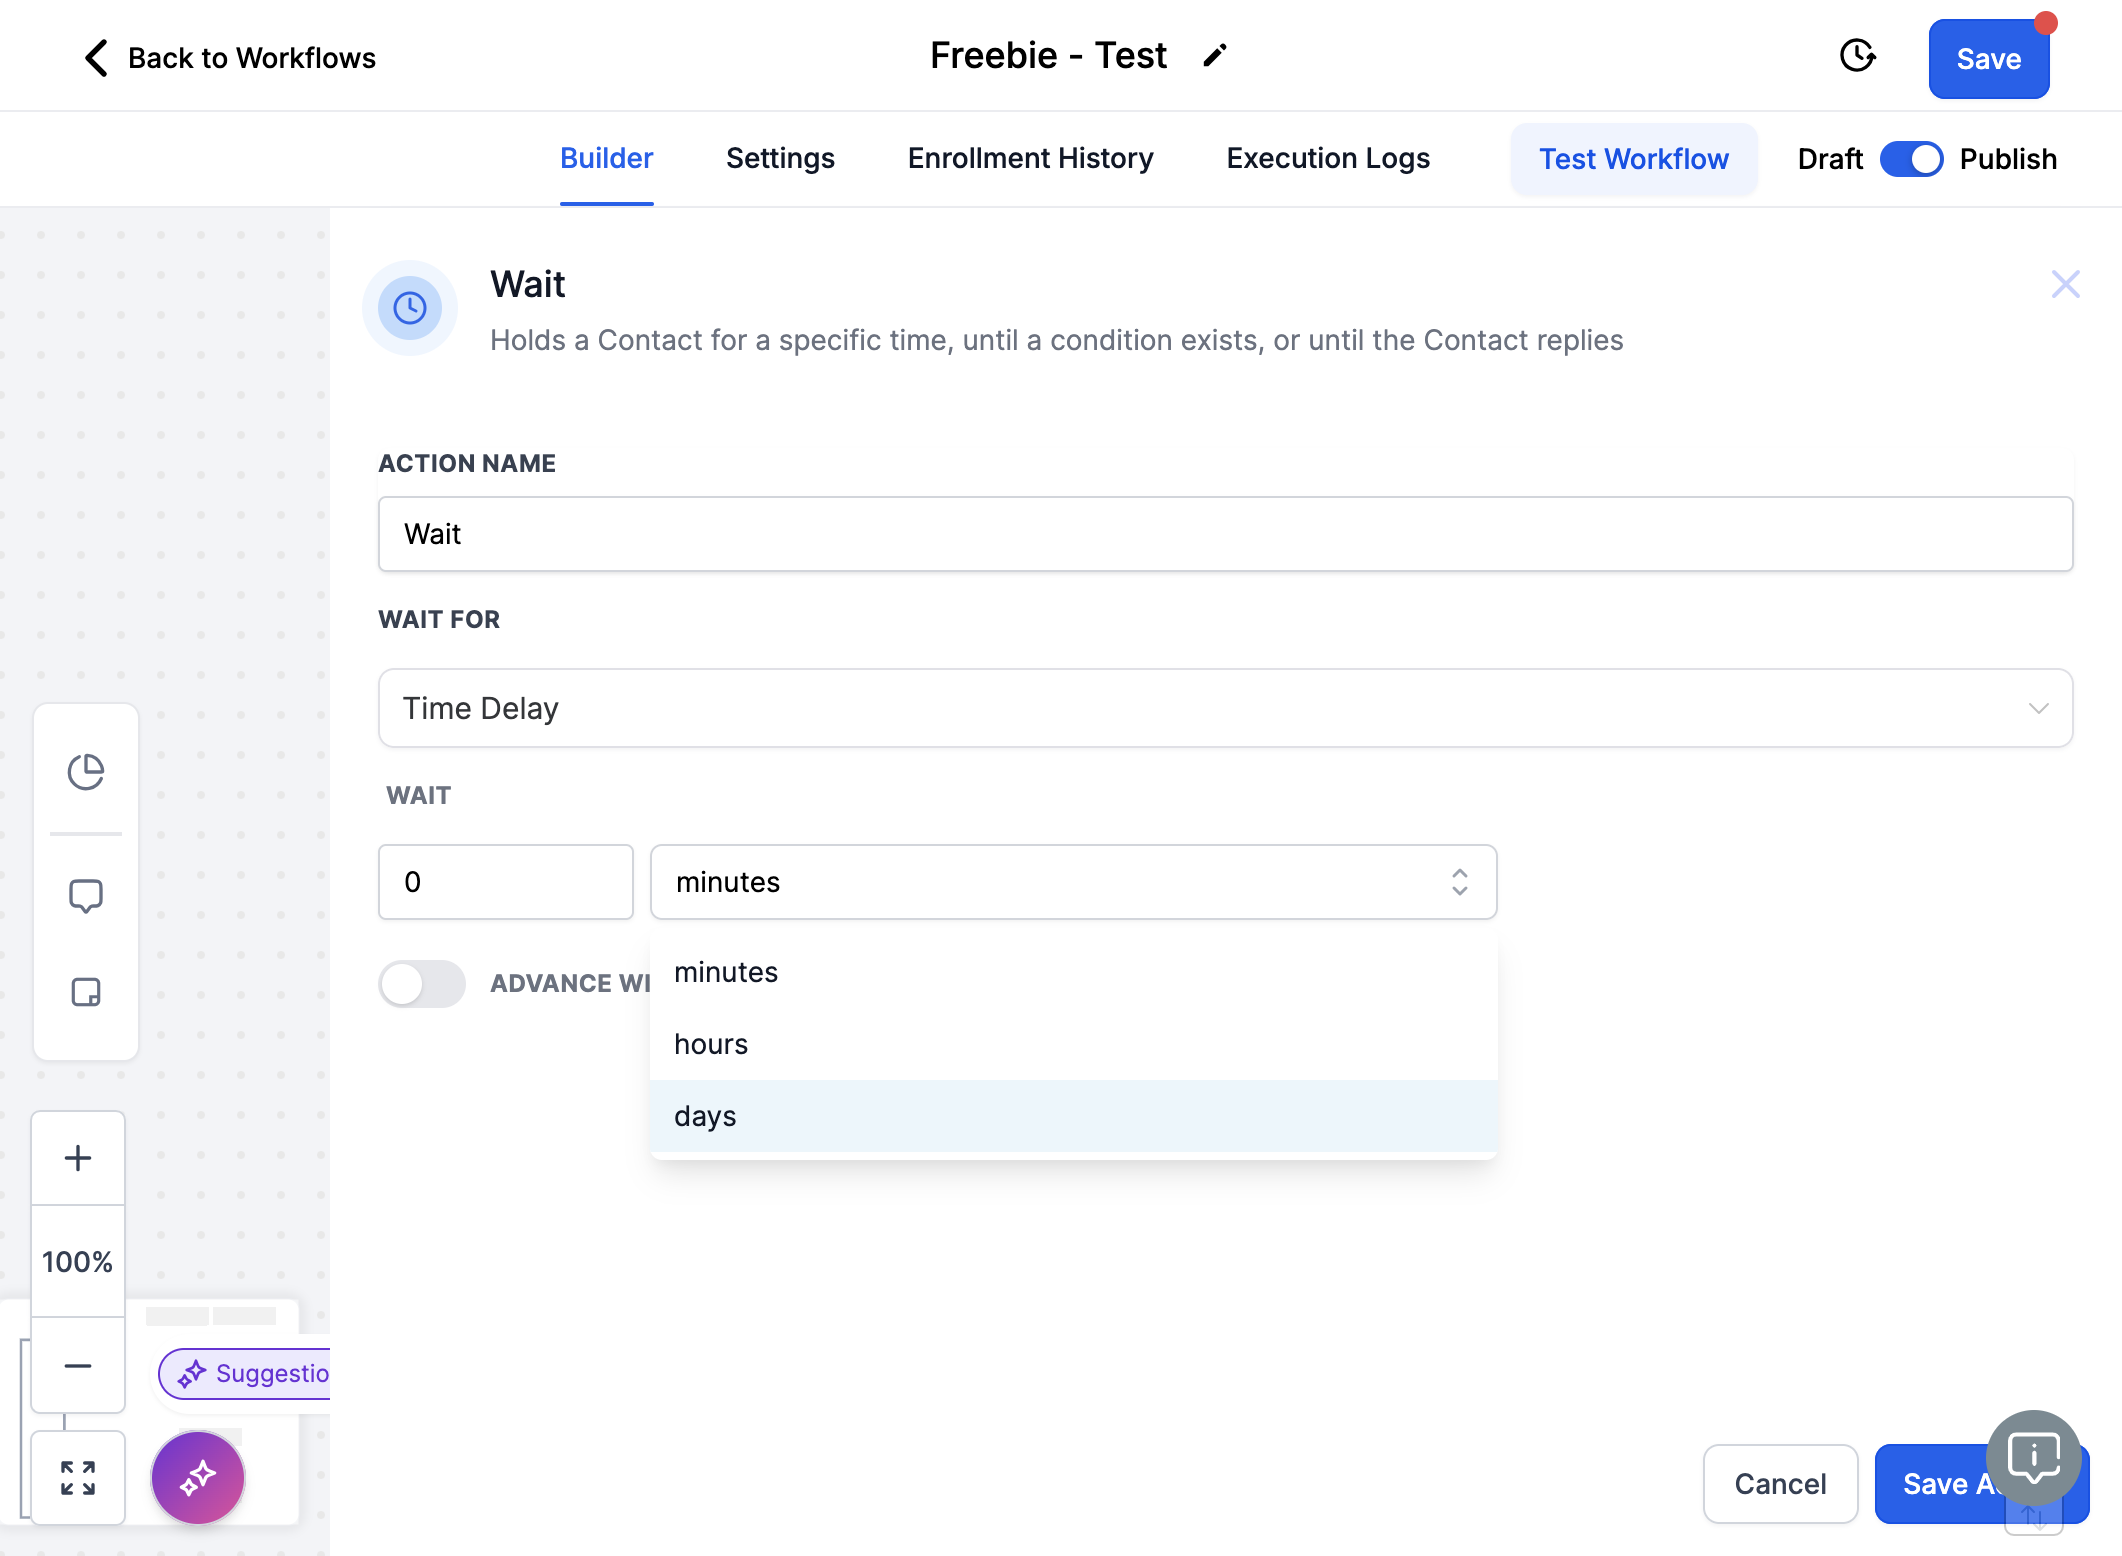Click the comment bubble sidebar icon

pyautogui.click(x=86, y=896)
